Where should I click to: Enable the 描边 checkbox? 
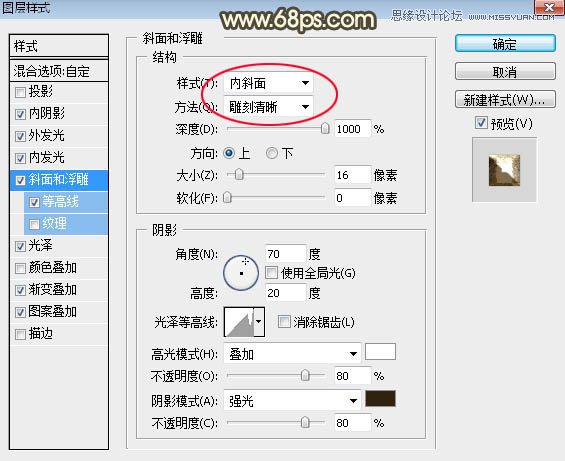pyautogui.click(x=20, y=334)
